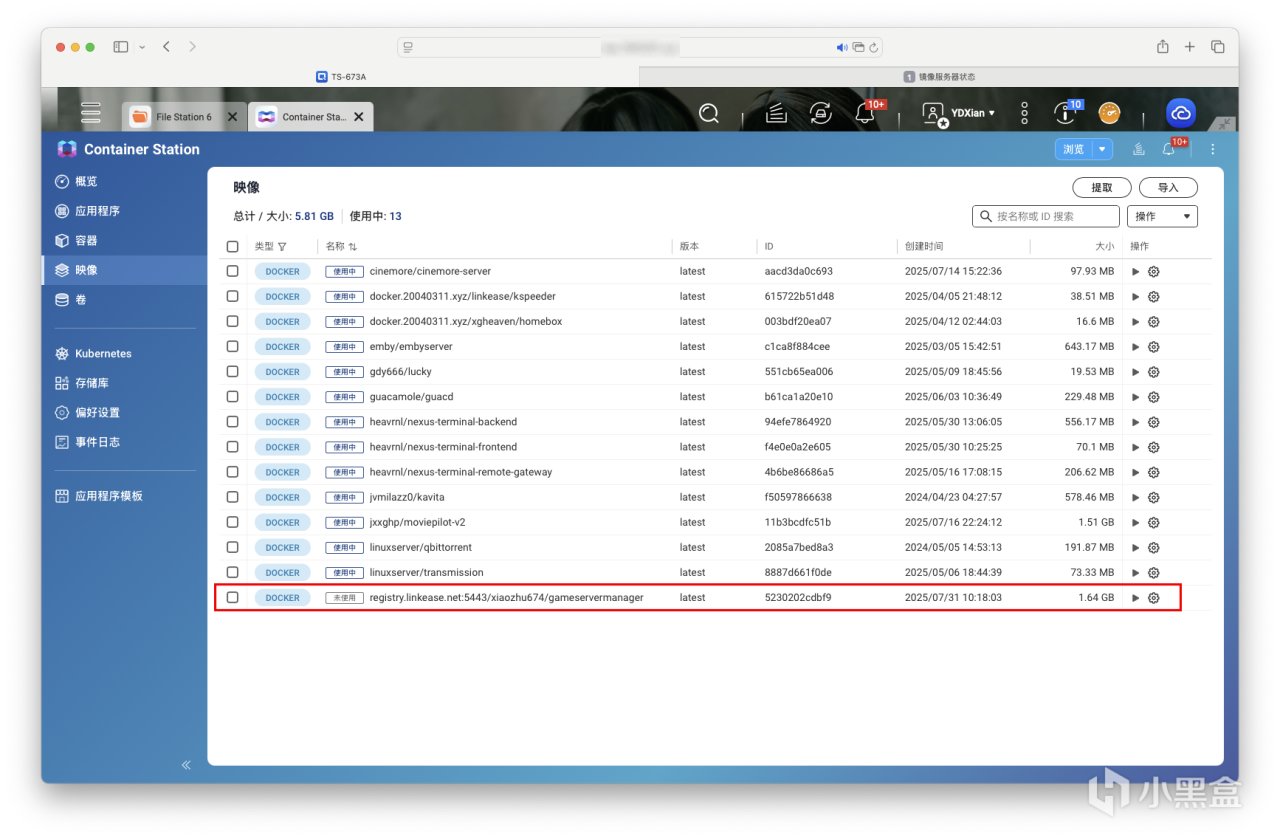Create container from gameservermanager image

(x=1135, y=598)
